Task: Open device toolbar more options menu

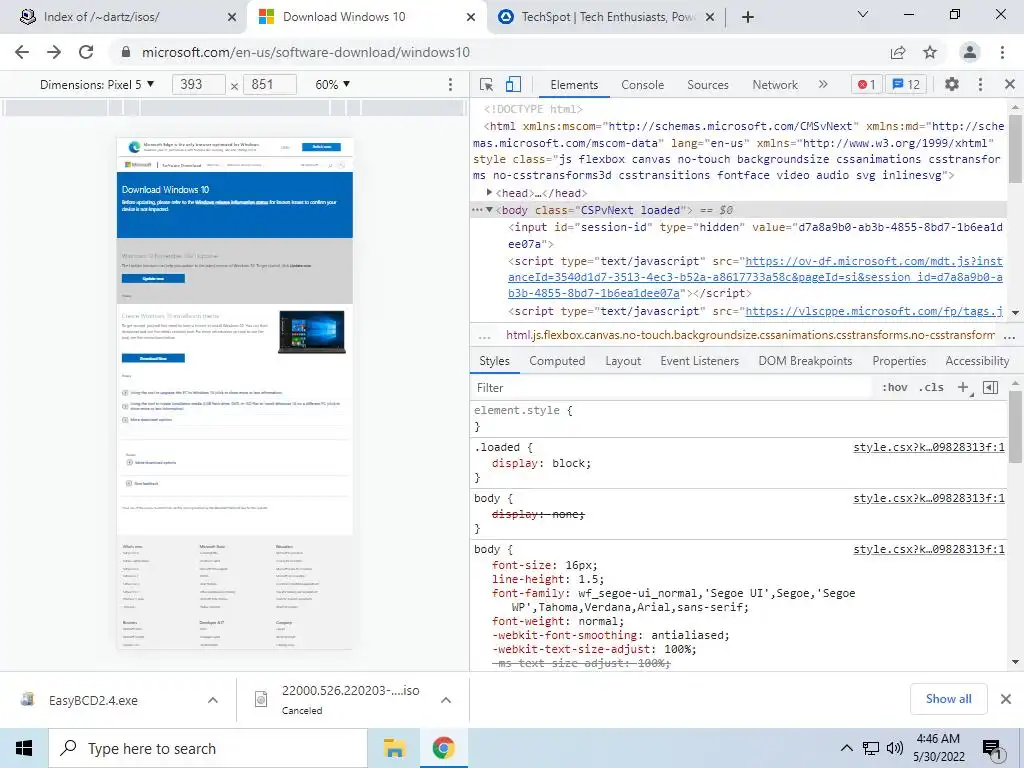Action: [x=450, y=84]
